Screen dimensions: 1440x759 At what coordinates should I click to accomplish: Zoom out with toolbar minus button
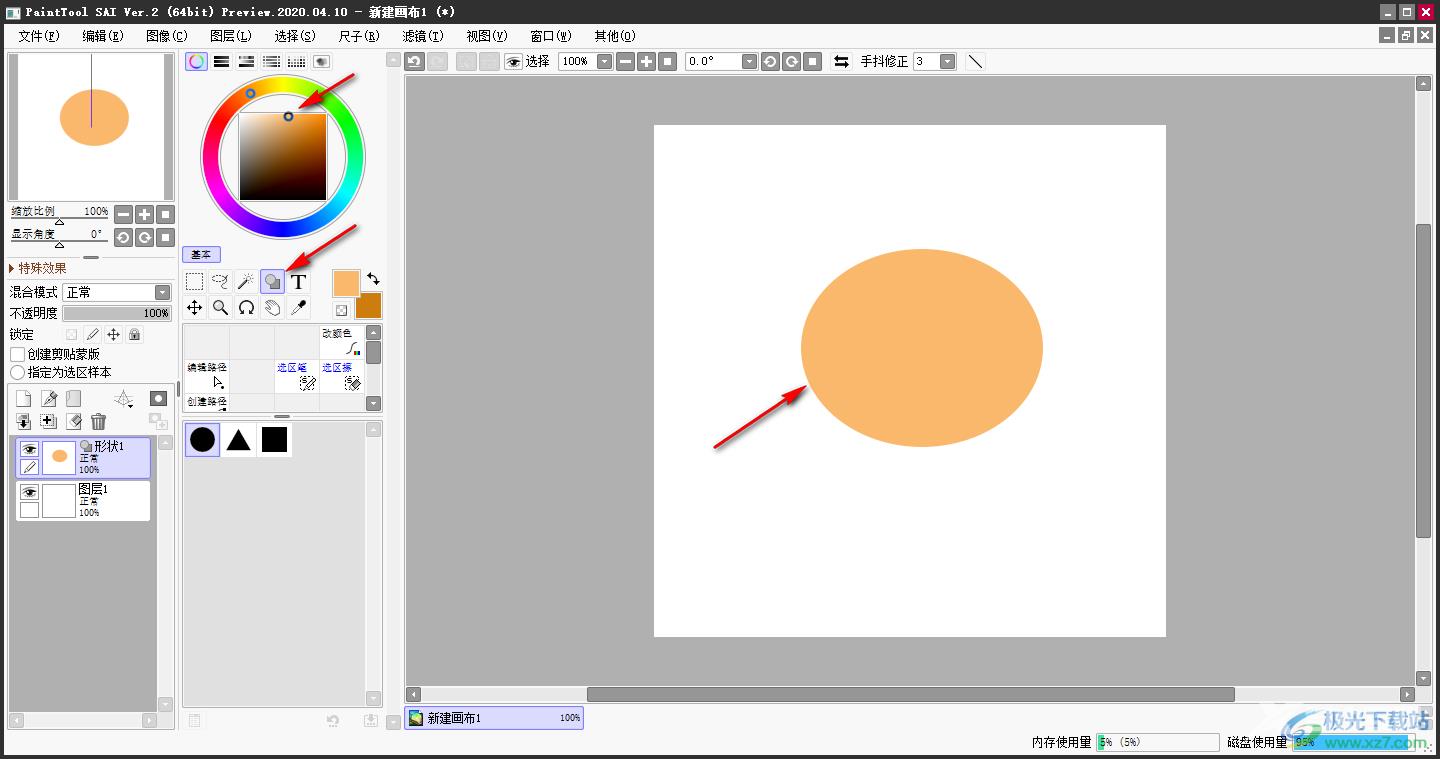625,61
